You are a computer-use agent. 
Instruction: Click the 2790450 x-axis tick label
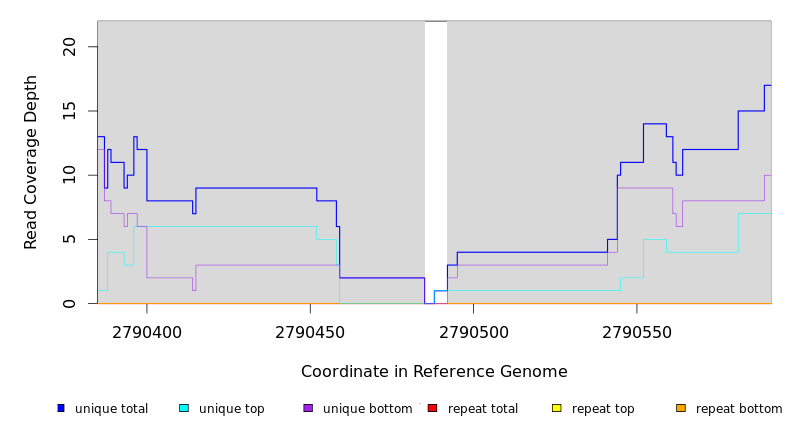click(x=310, y=331)
